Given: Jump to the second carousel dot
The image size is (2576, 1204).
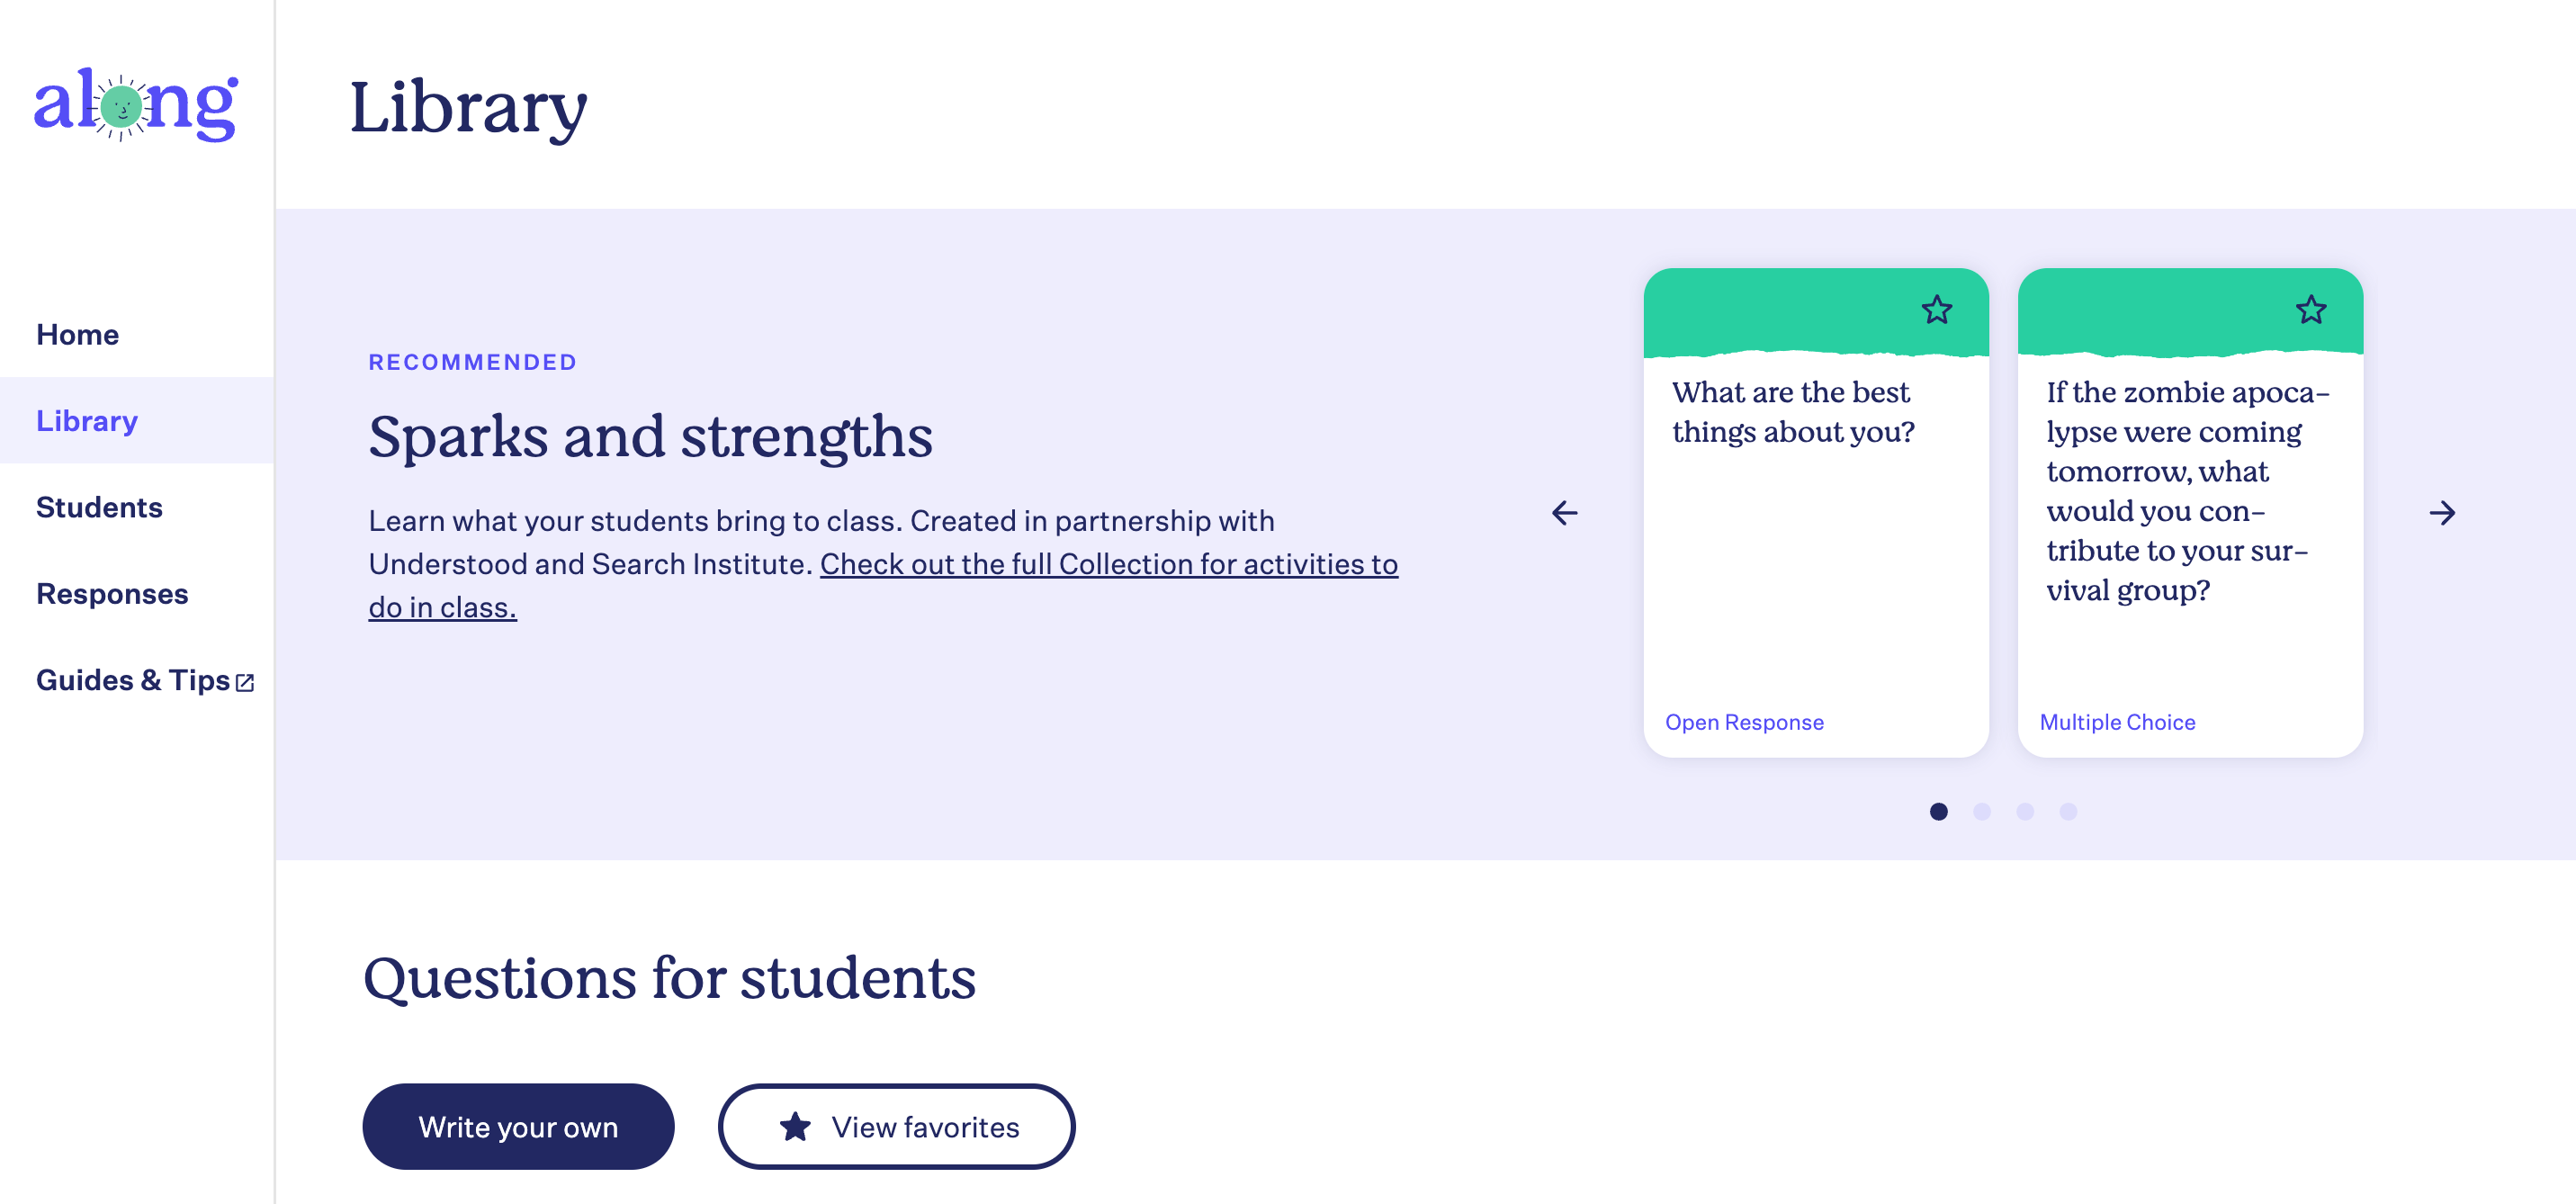Looking at the screenshot, I should (x=1982, y=812).
